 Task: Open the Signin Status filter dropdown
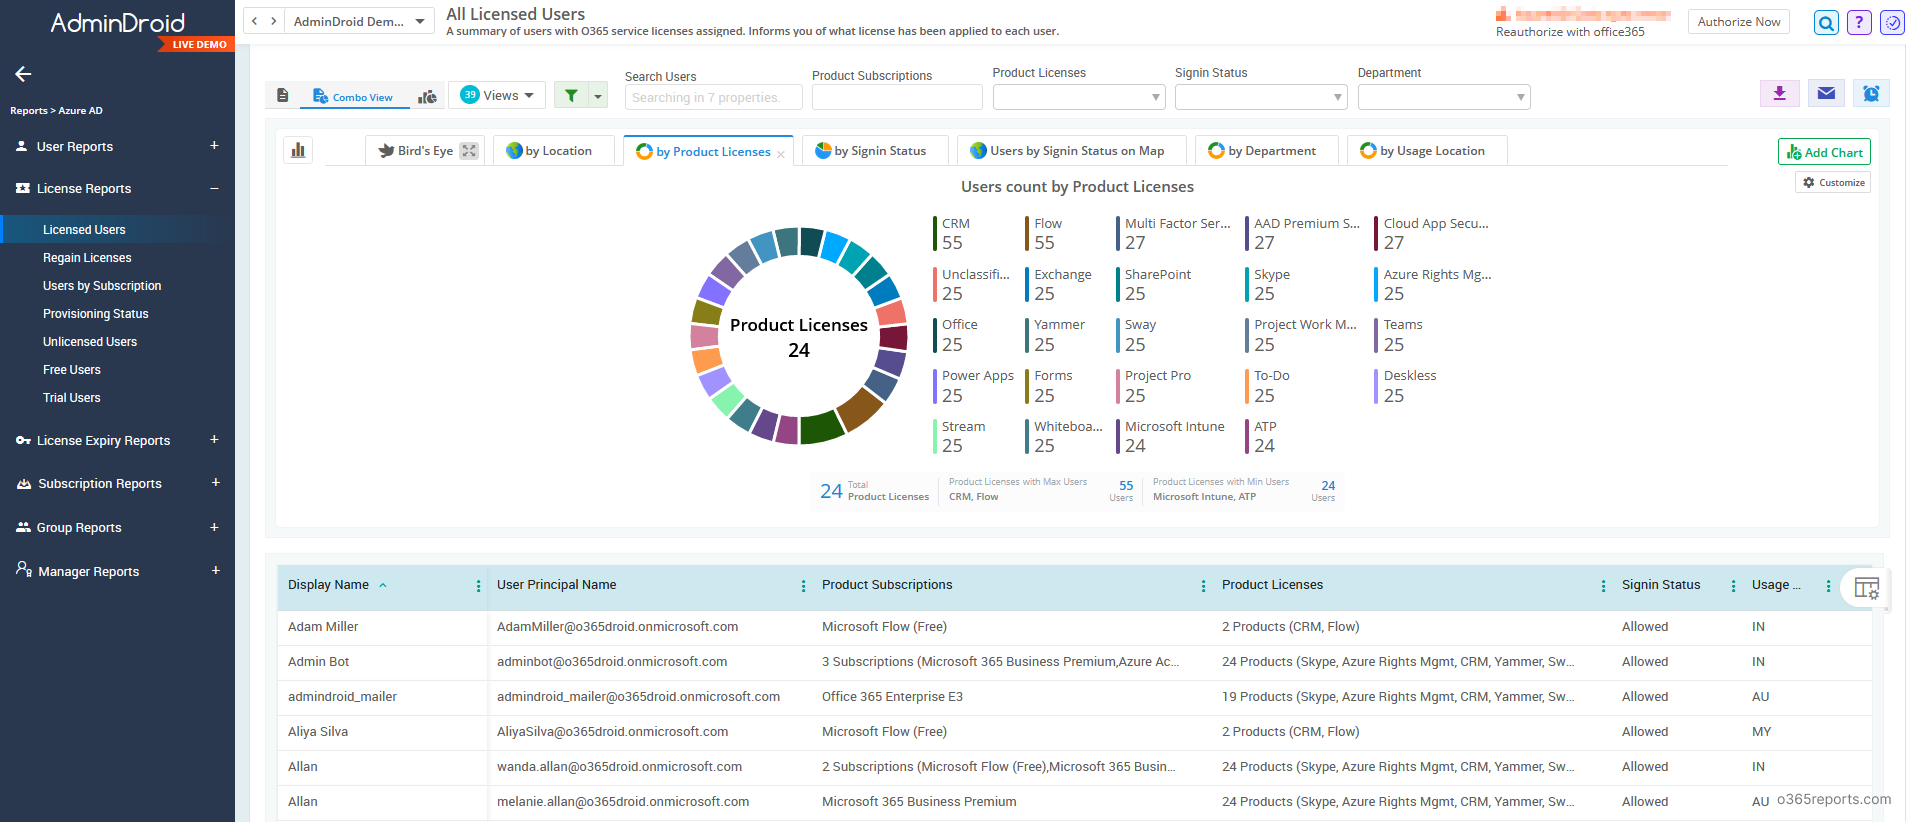tap(1261, 97)
